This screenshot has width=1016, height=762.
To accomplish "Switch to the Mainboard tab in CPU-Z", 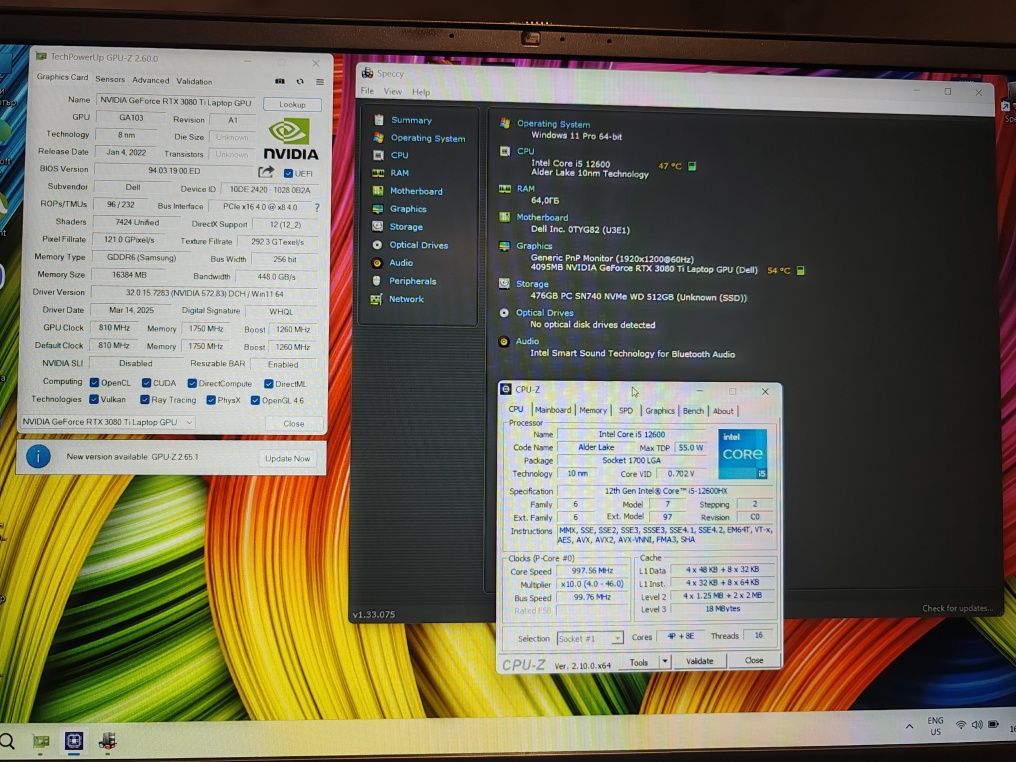I will [553, 410].
